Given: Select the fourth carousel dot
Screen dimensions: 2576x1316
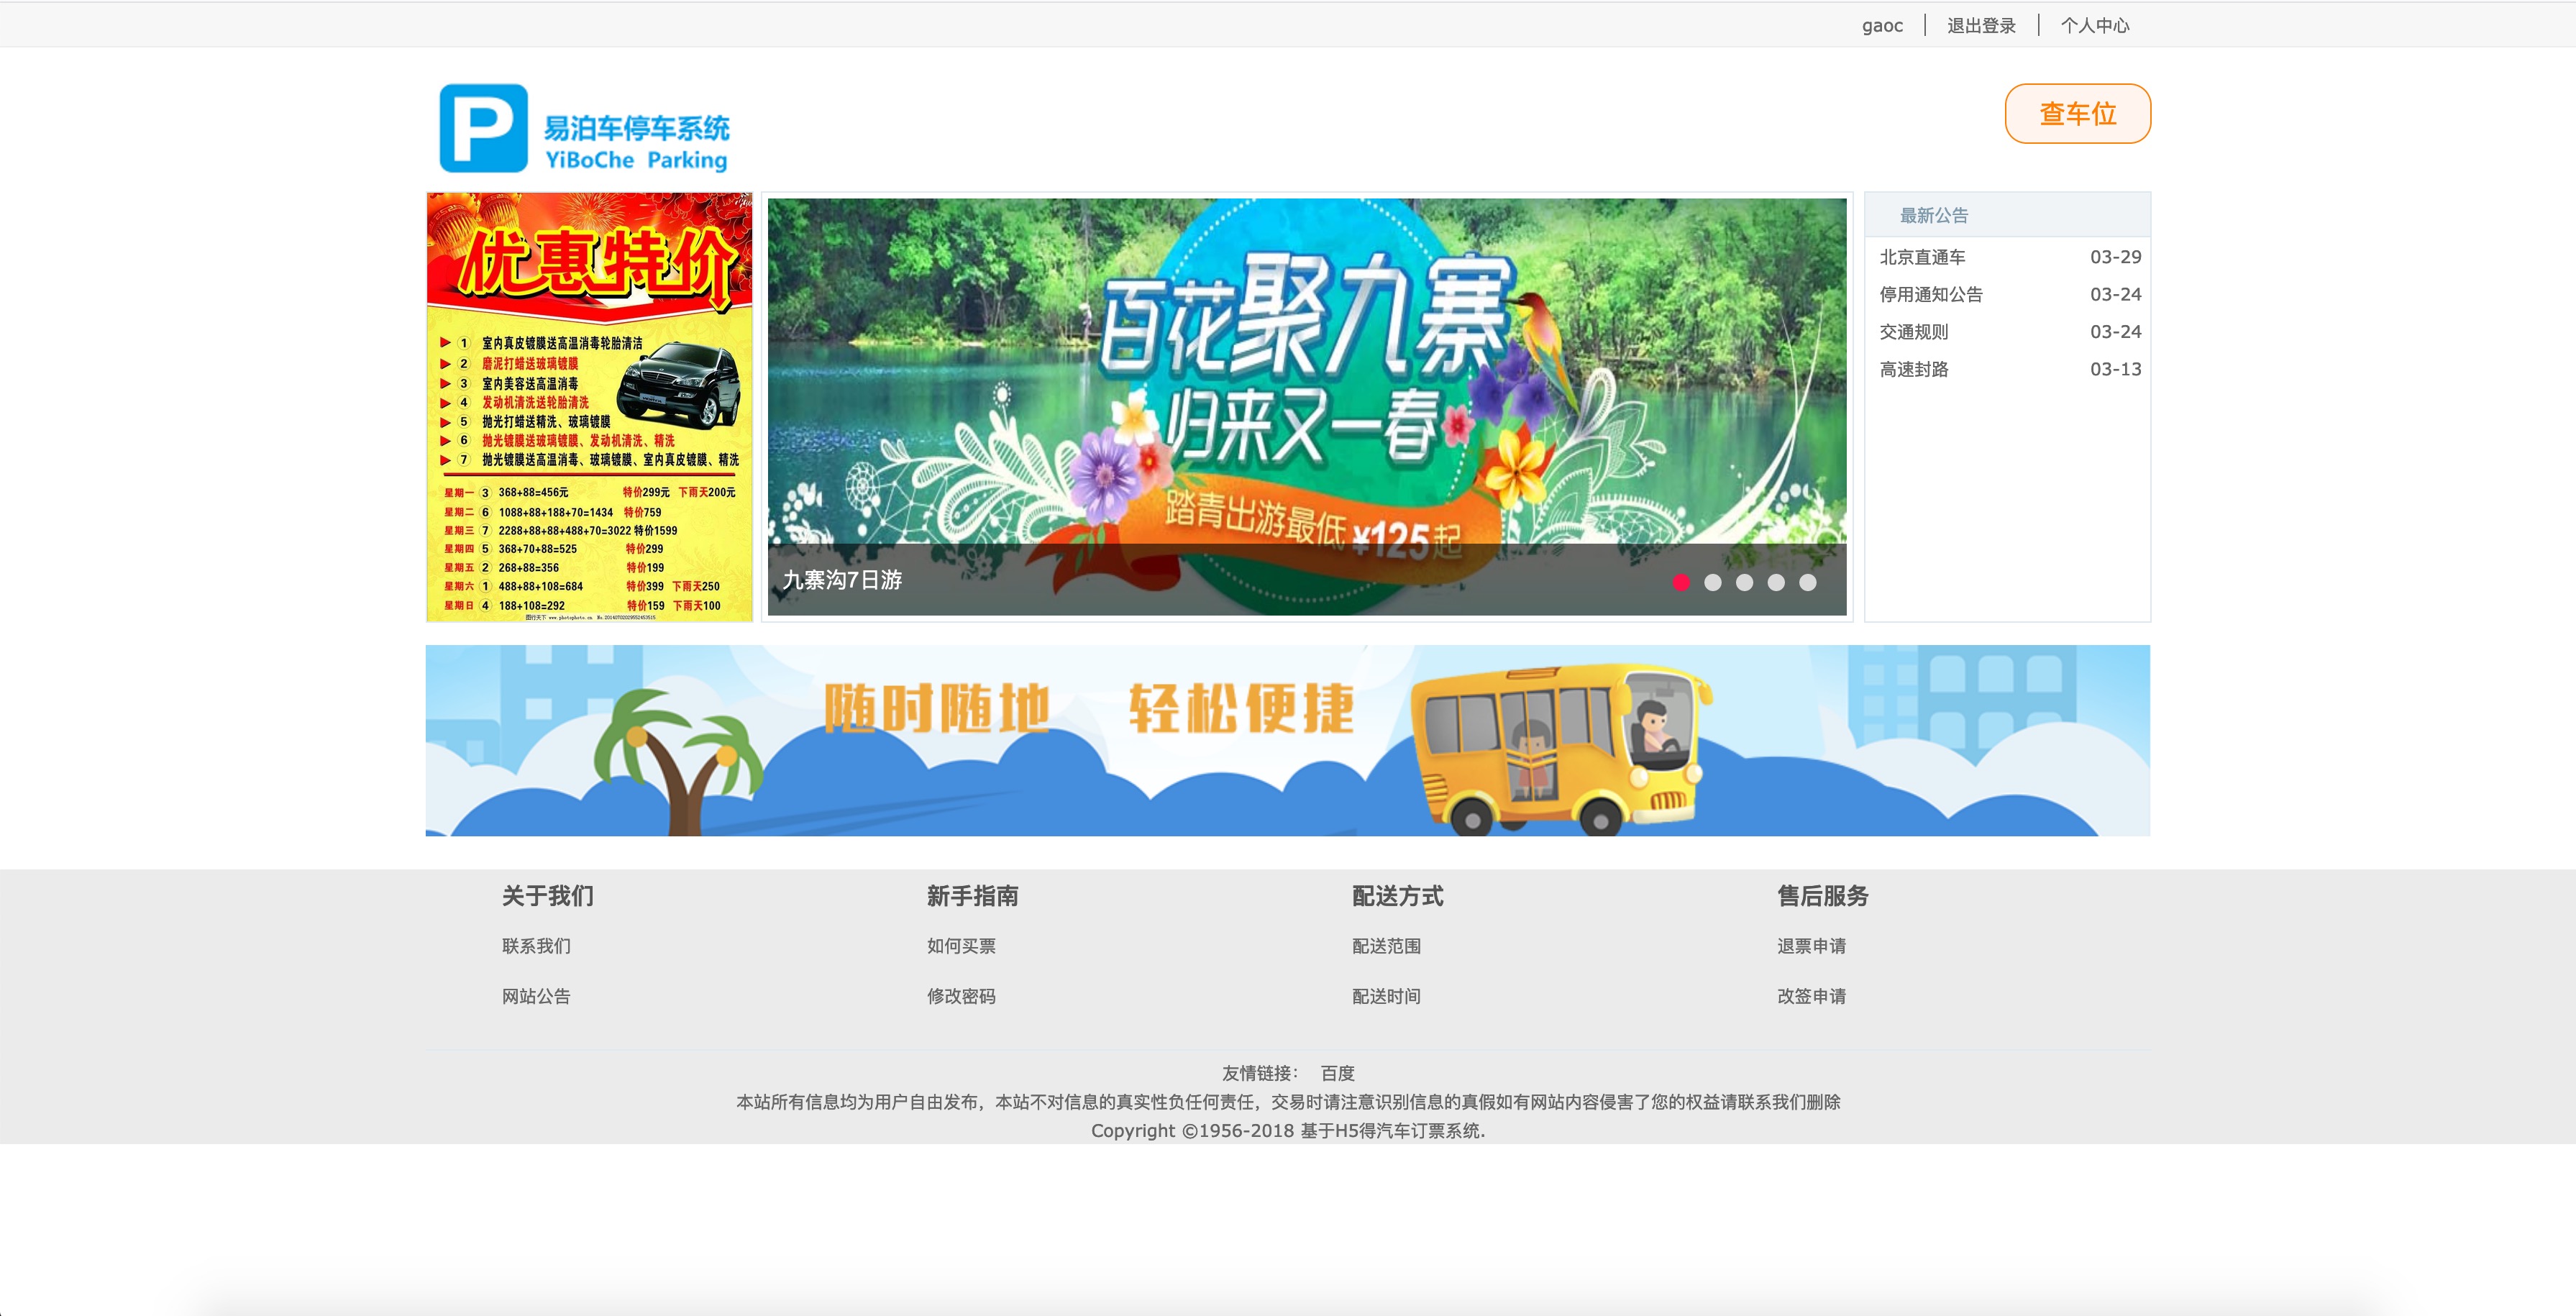Looking at the screenshot, I should 1776,582.
